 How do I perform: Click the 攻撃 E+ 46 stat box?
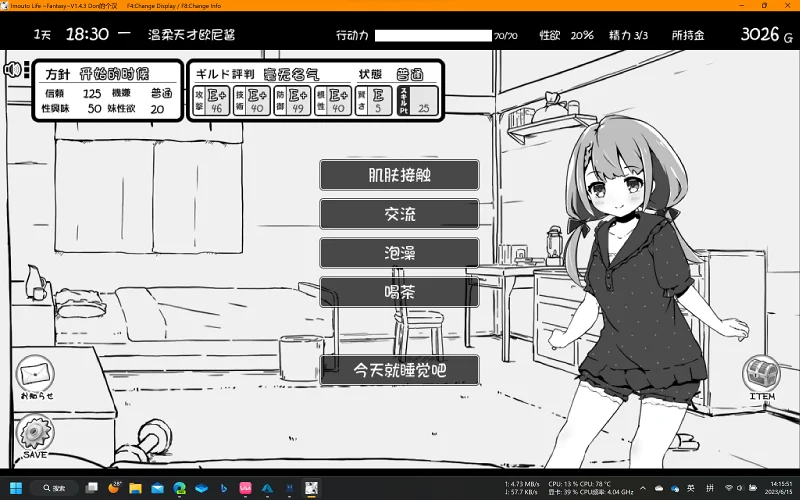click(211, 101)
